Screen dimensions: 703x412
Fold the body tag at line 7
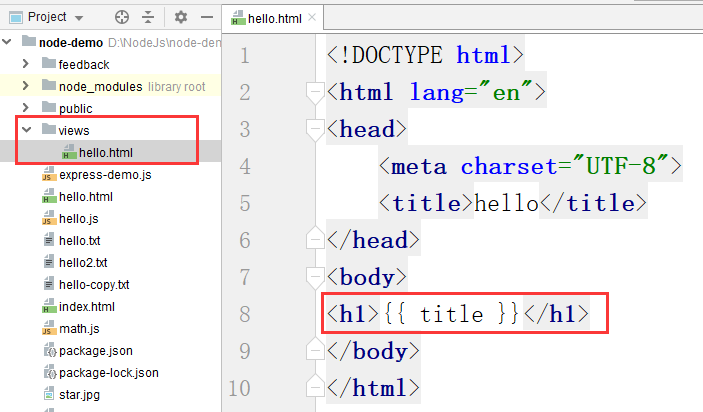[315, 278]
